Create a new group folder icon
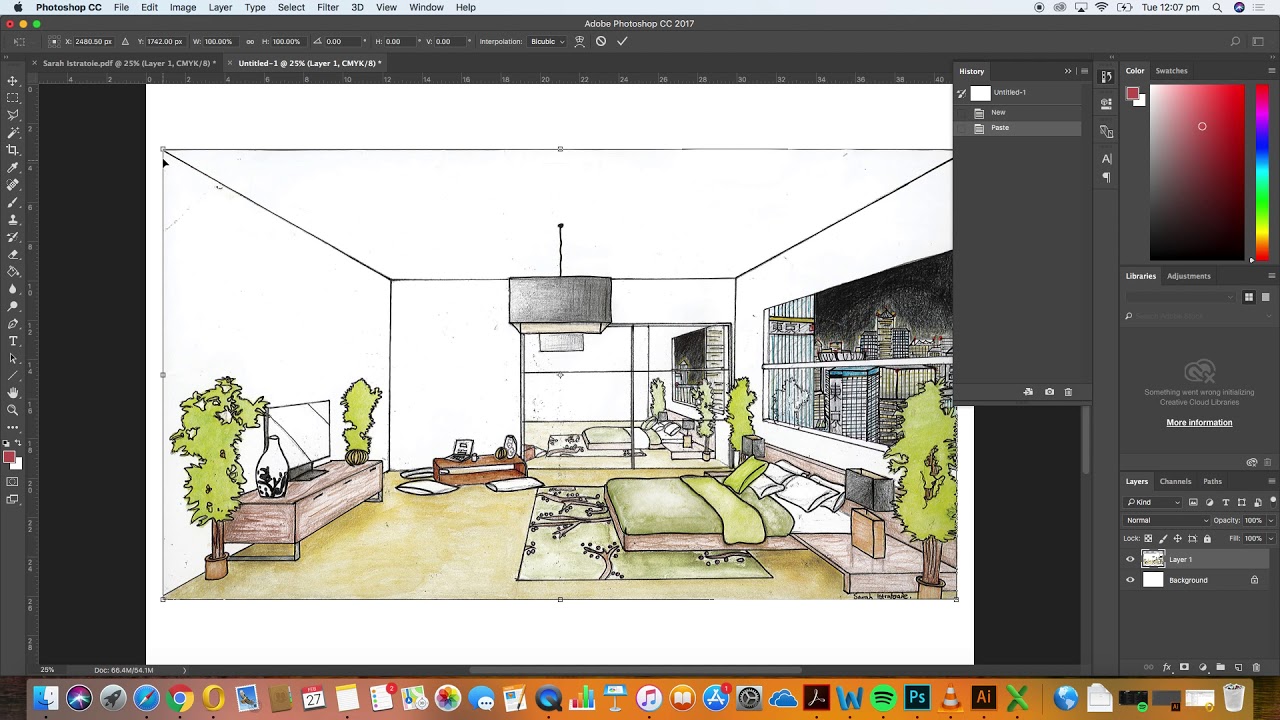The height and width of the screenshot is (720, 1280). point(1220,667)
